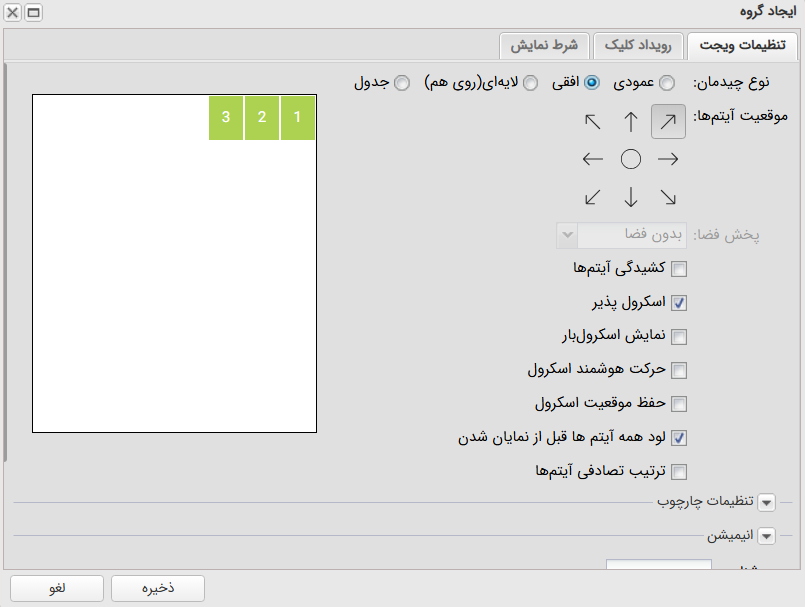This screenshot has width=805, height=607.
Task: Maximize the ایجاد گروه dialog
Action: coord(33,12)
